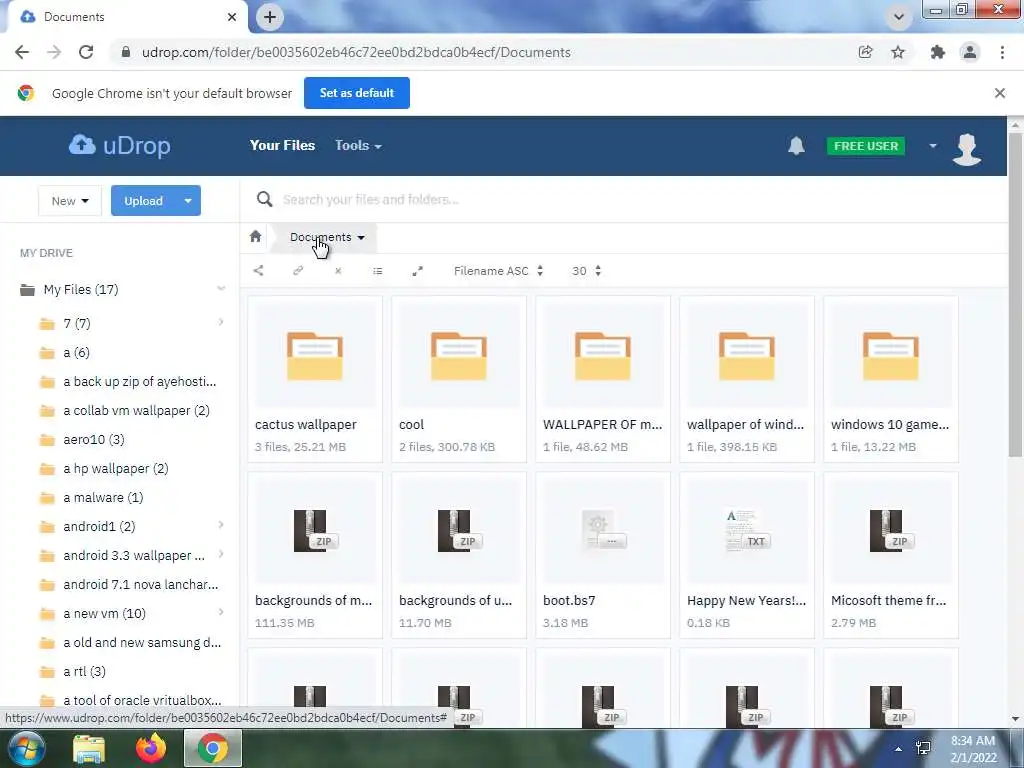Open Chrome extensions puzzle icon

938,52
